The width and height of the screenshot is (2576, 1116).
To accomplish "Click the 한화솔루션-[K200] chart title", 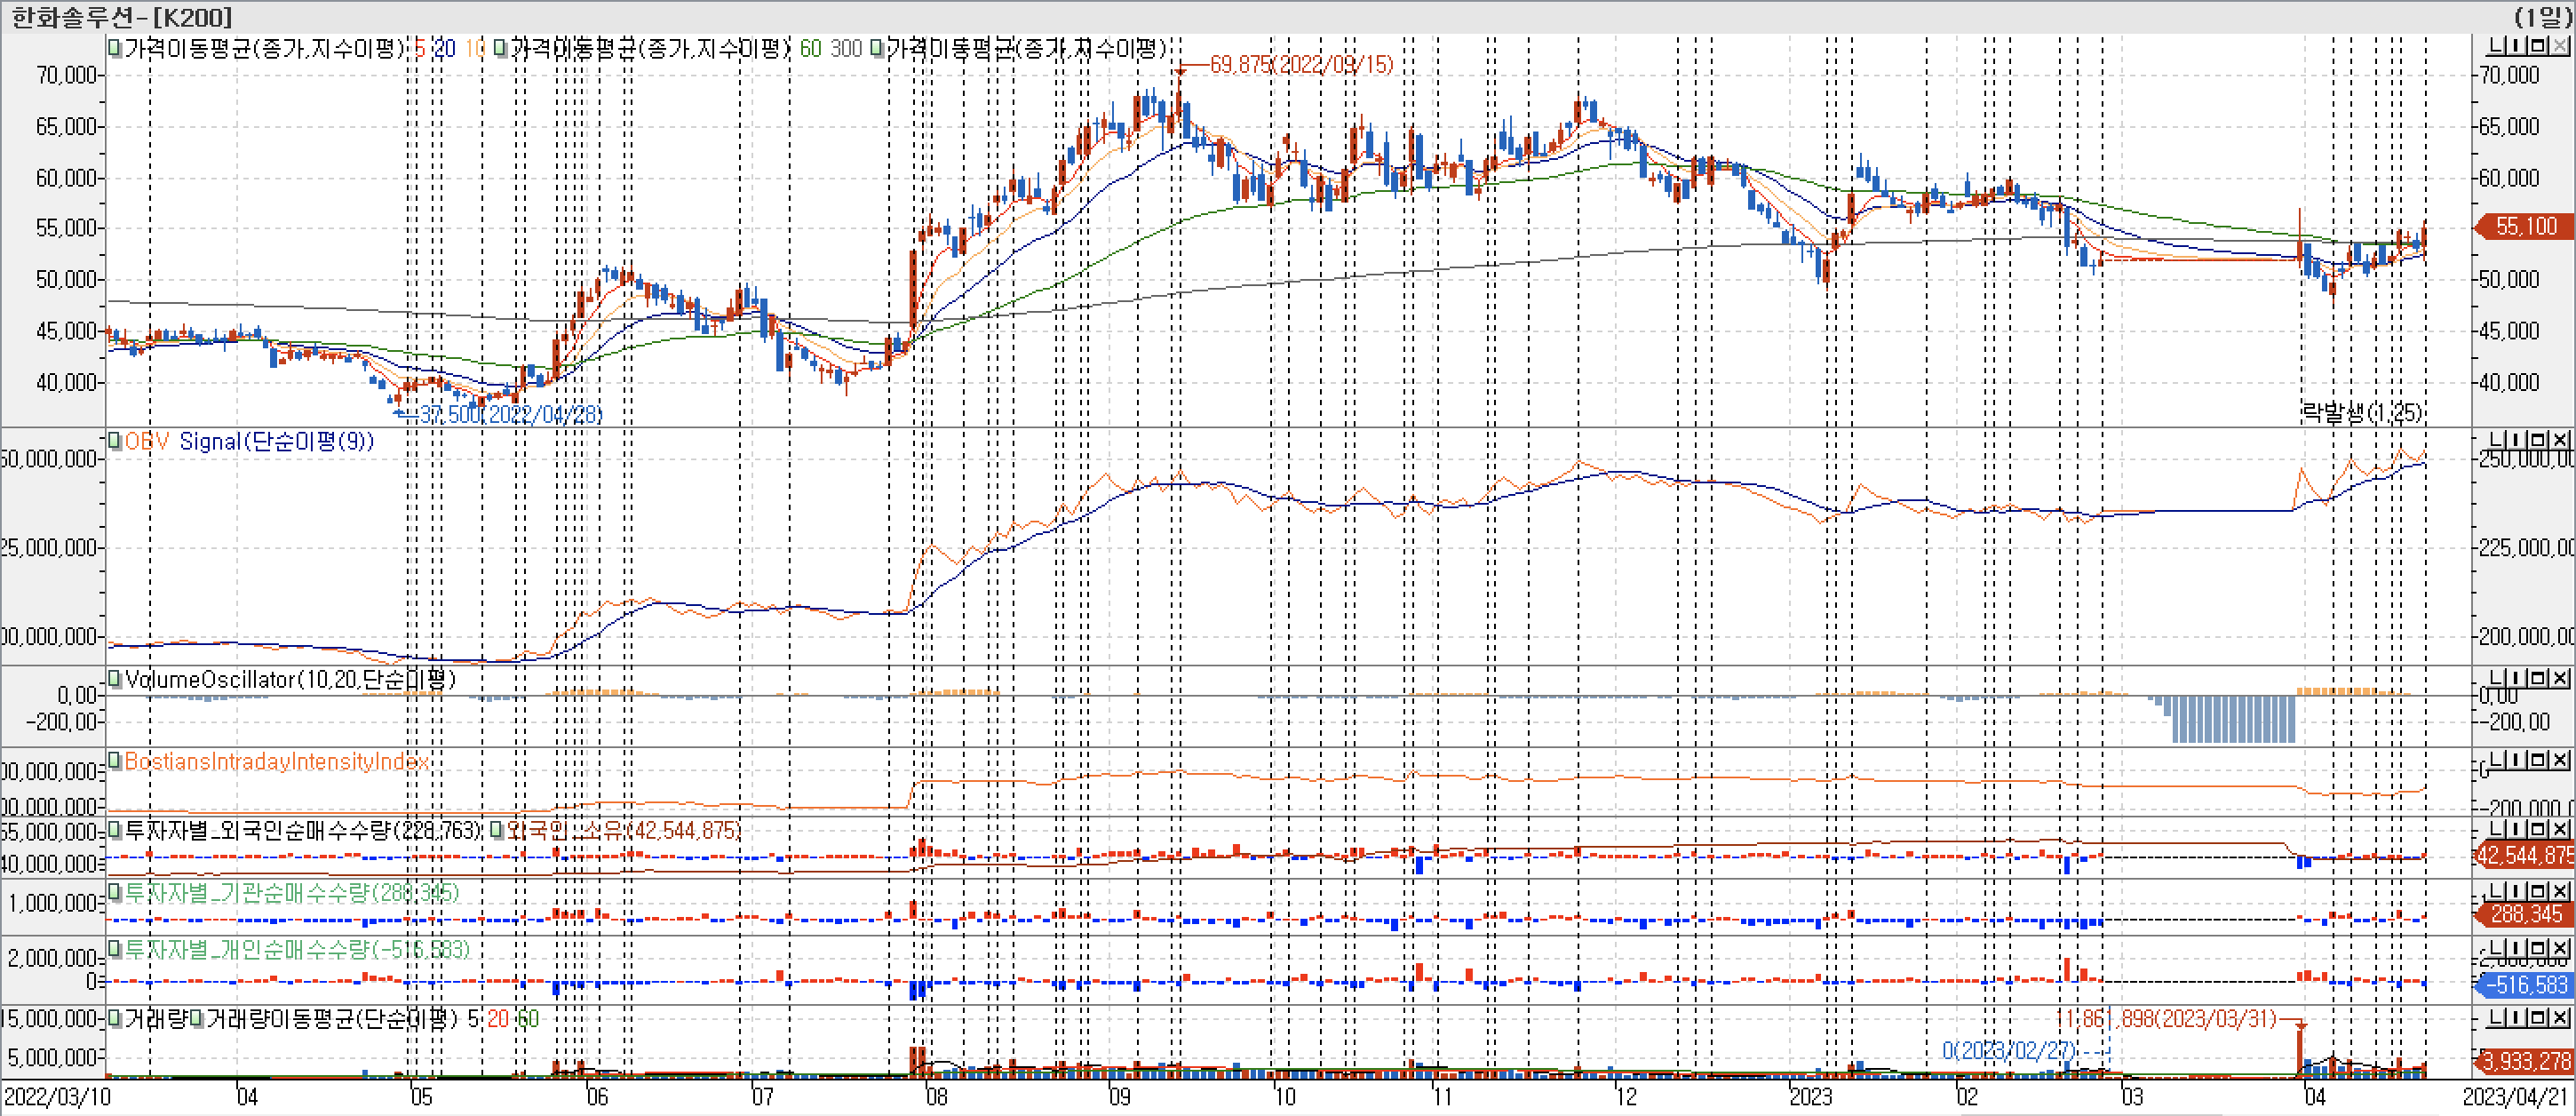I will 121,16.
